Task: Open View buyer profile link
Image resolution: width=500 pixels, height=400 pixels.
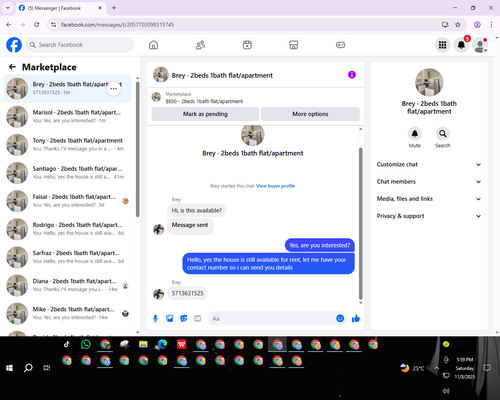Action: coord(275,186)
